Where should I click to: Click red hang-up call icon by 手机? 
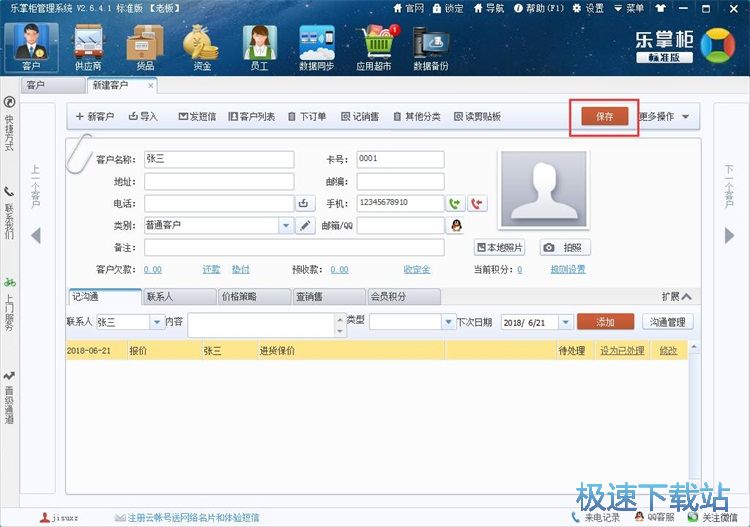point(477,203)
